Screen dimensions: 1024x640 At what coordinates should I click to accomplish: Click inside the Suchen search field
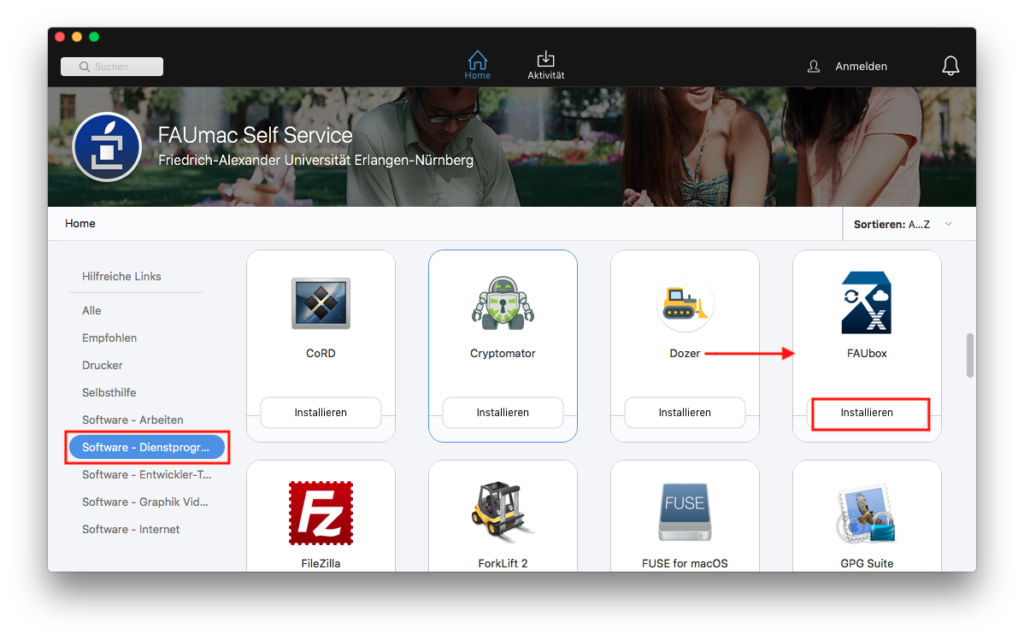tap(111, 66)
